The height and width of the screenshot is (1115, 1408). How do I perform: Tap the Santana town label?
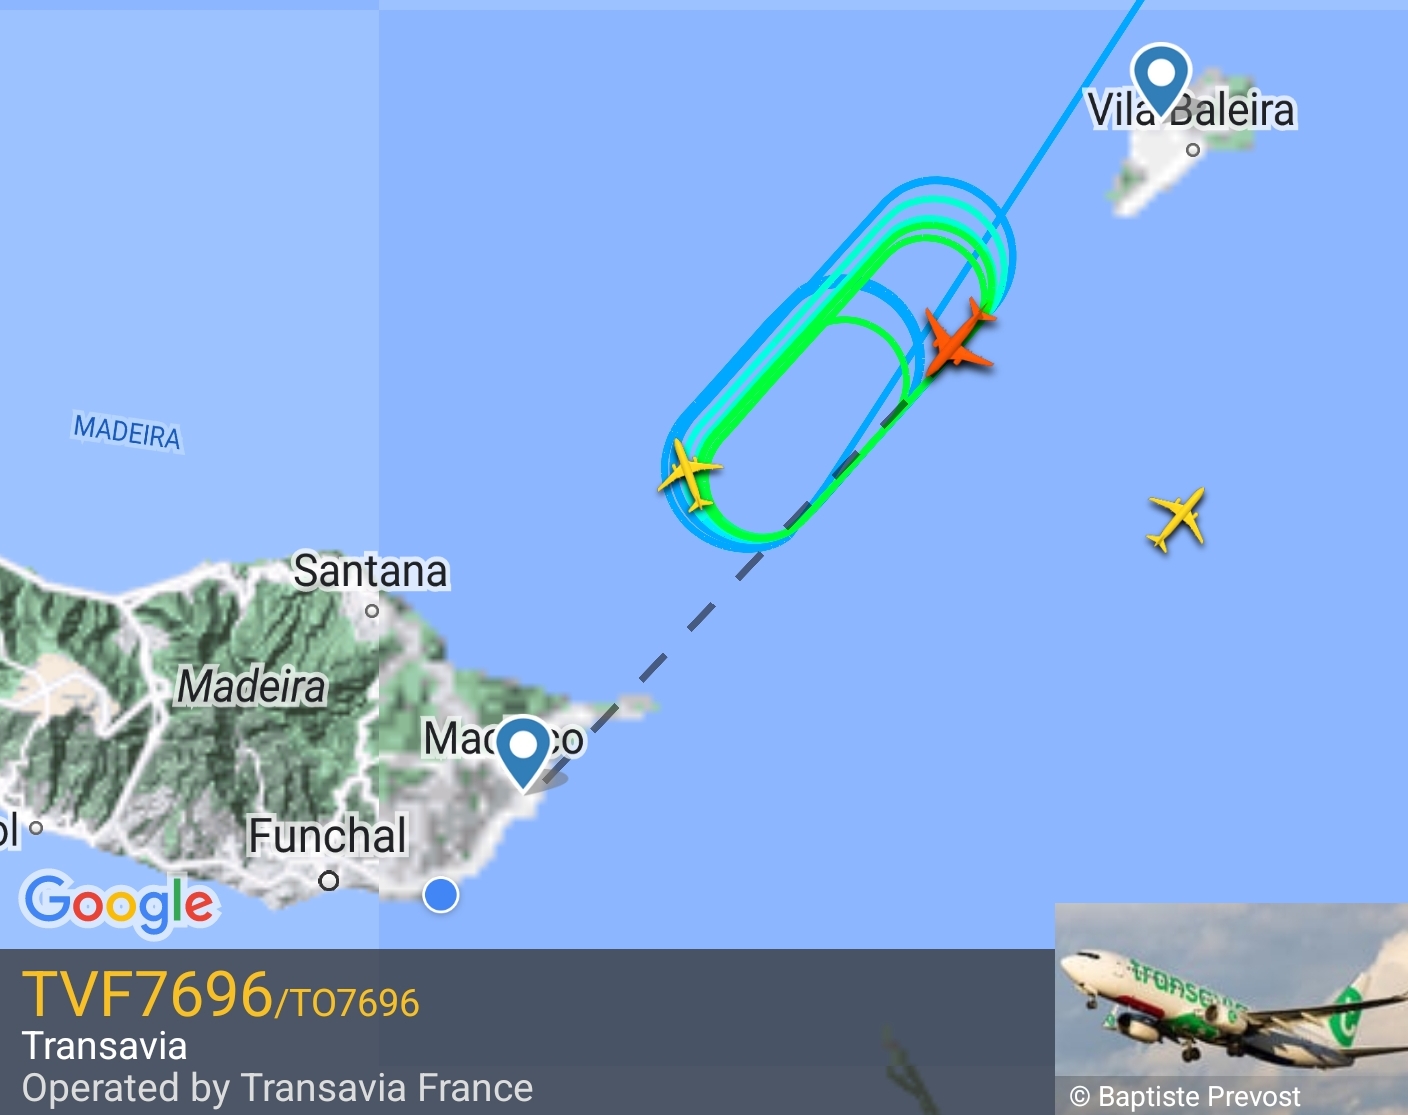[370, 571]
